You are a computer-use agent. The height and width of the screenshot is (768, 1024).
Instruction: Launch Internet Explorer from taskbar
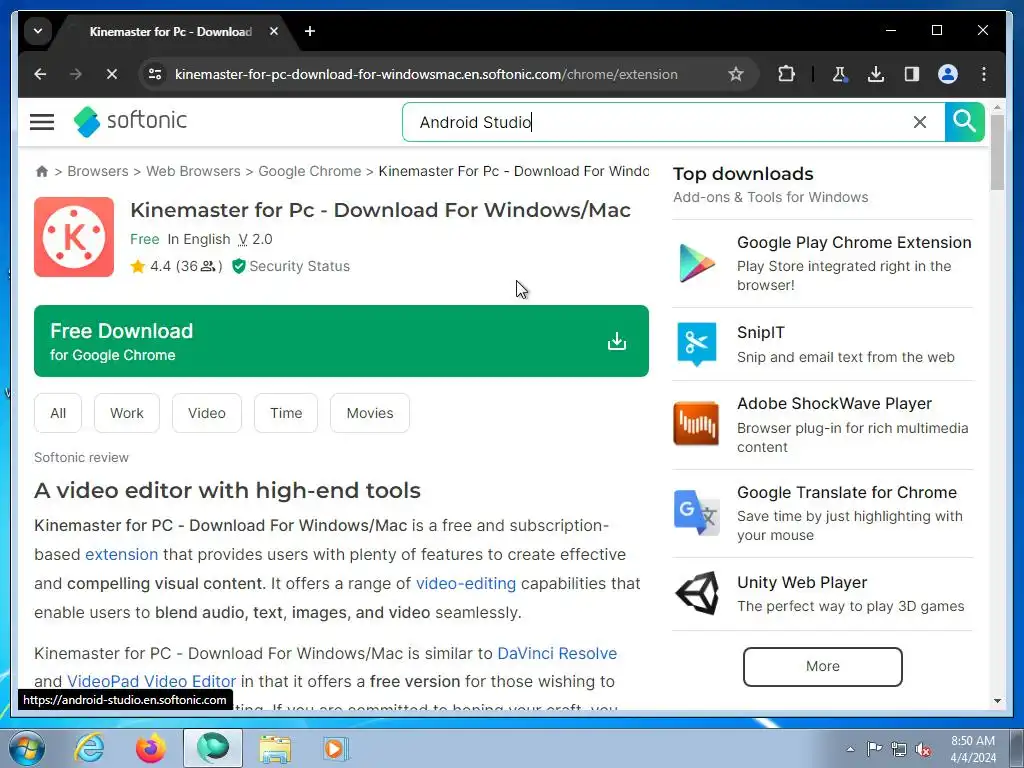coord(89,748)
